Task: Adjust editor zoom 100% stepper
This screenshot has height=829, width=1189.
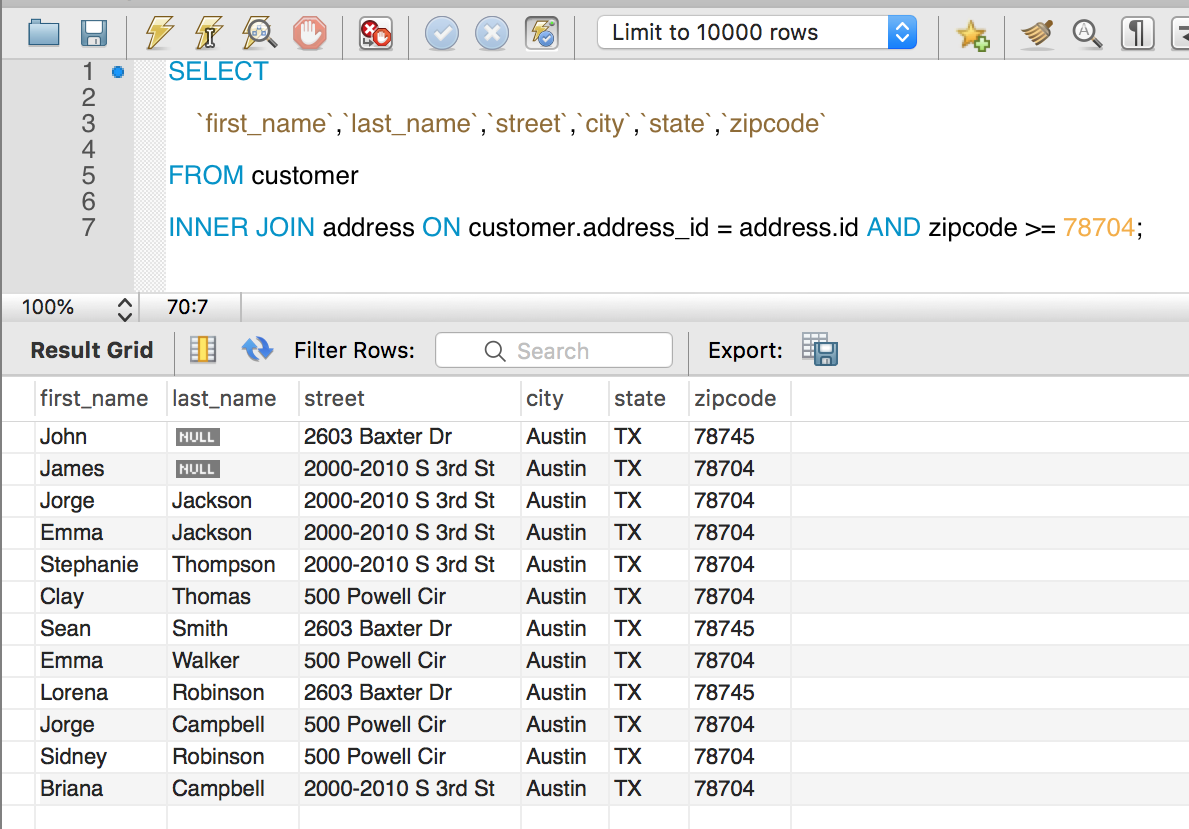Action: pyautogui.click(x=125, y=308)
